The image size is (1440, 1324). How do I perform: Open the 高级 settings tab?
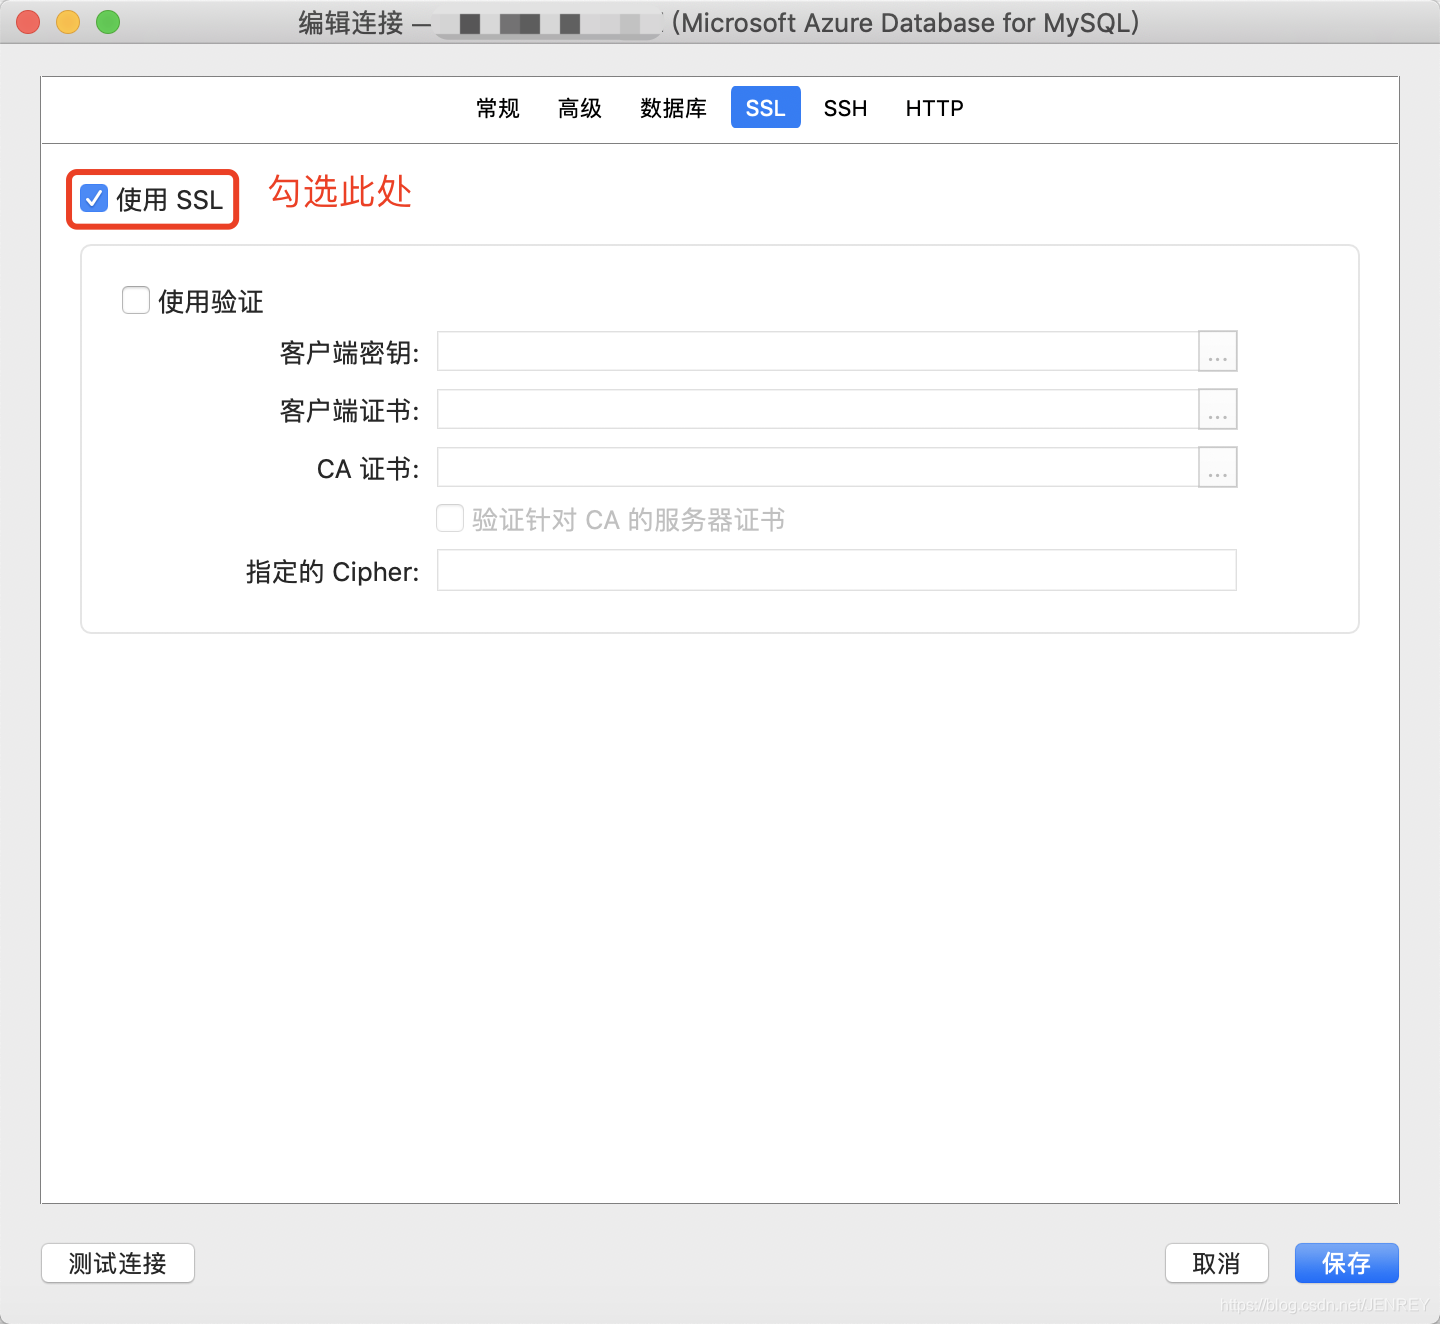point(578,108)
